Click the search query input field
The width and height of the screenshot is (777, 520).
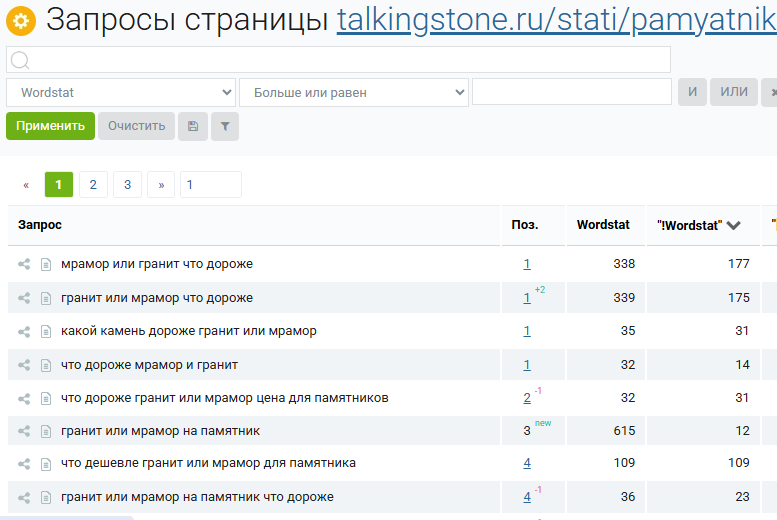tap(338, 60)
